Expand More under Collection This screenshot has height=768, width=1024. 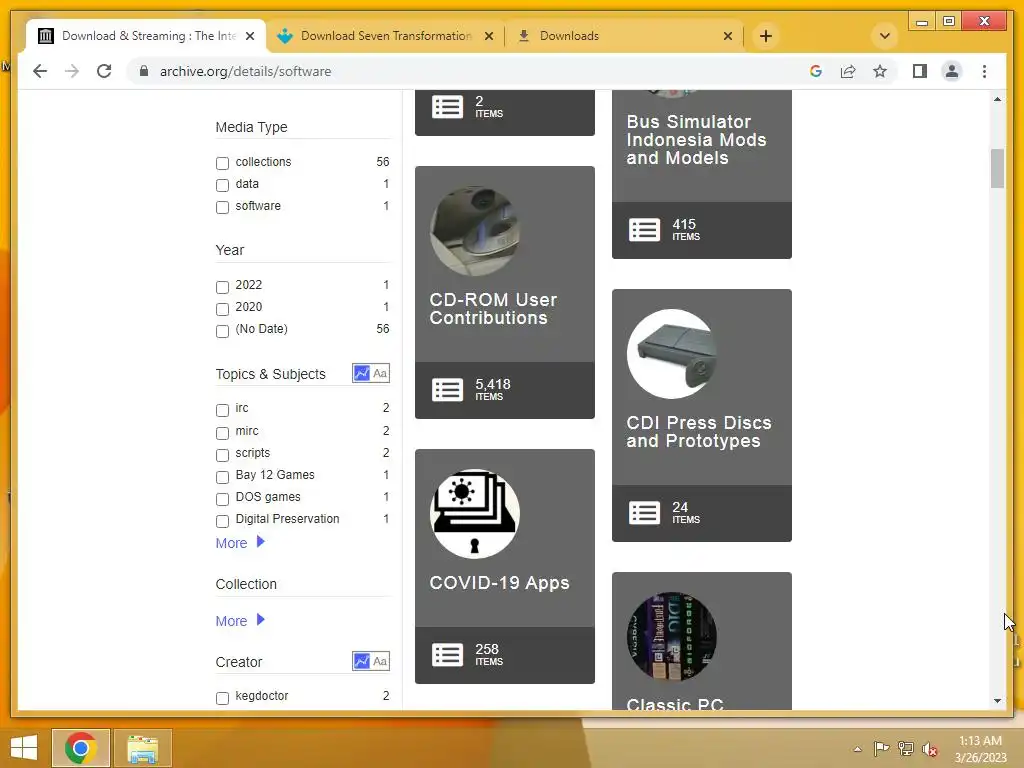[x=240, y=620]
